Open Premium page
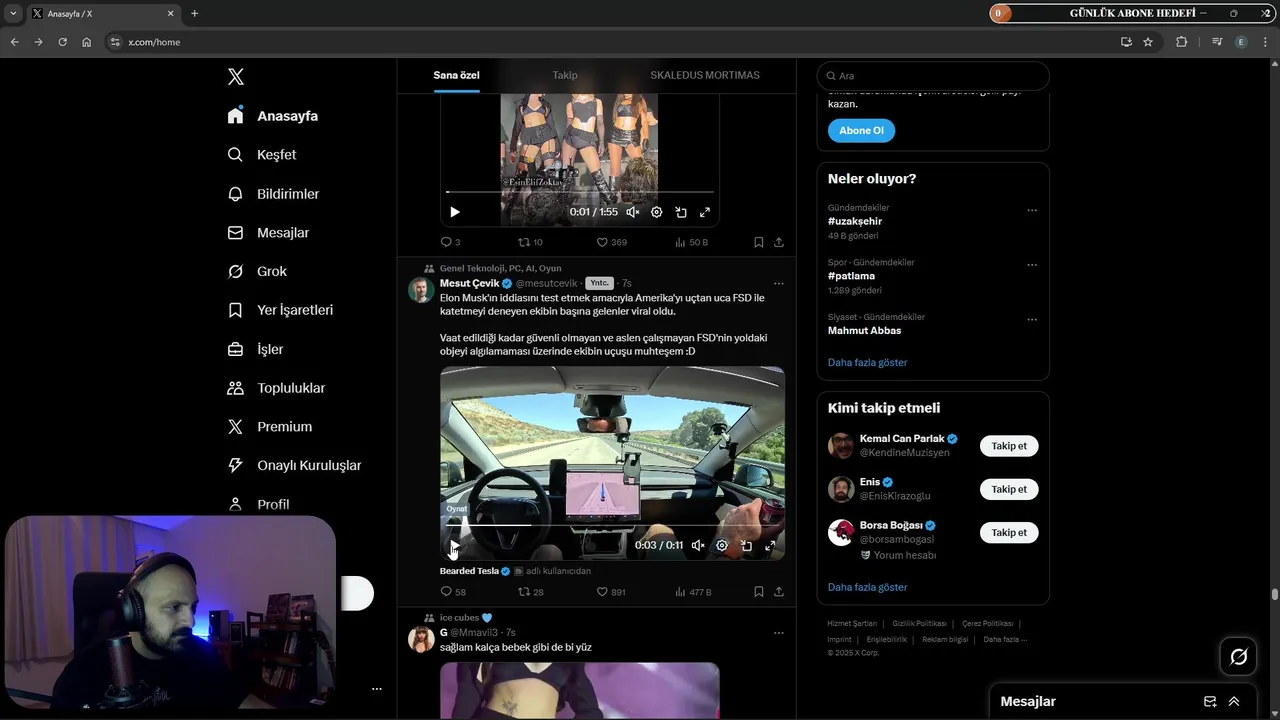 (270, 427)
